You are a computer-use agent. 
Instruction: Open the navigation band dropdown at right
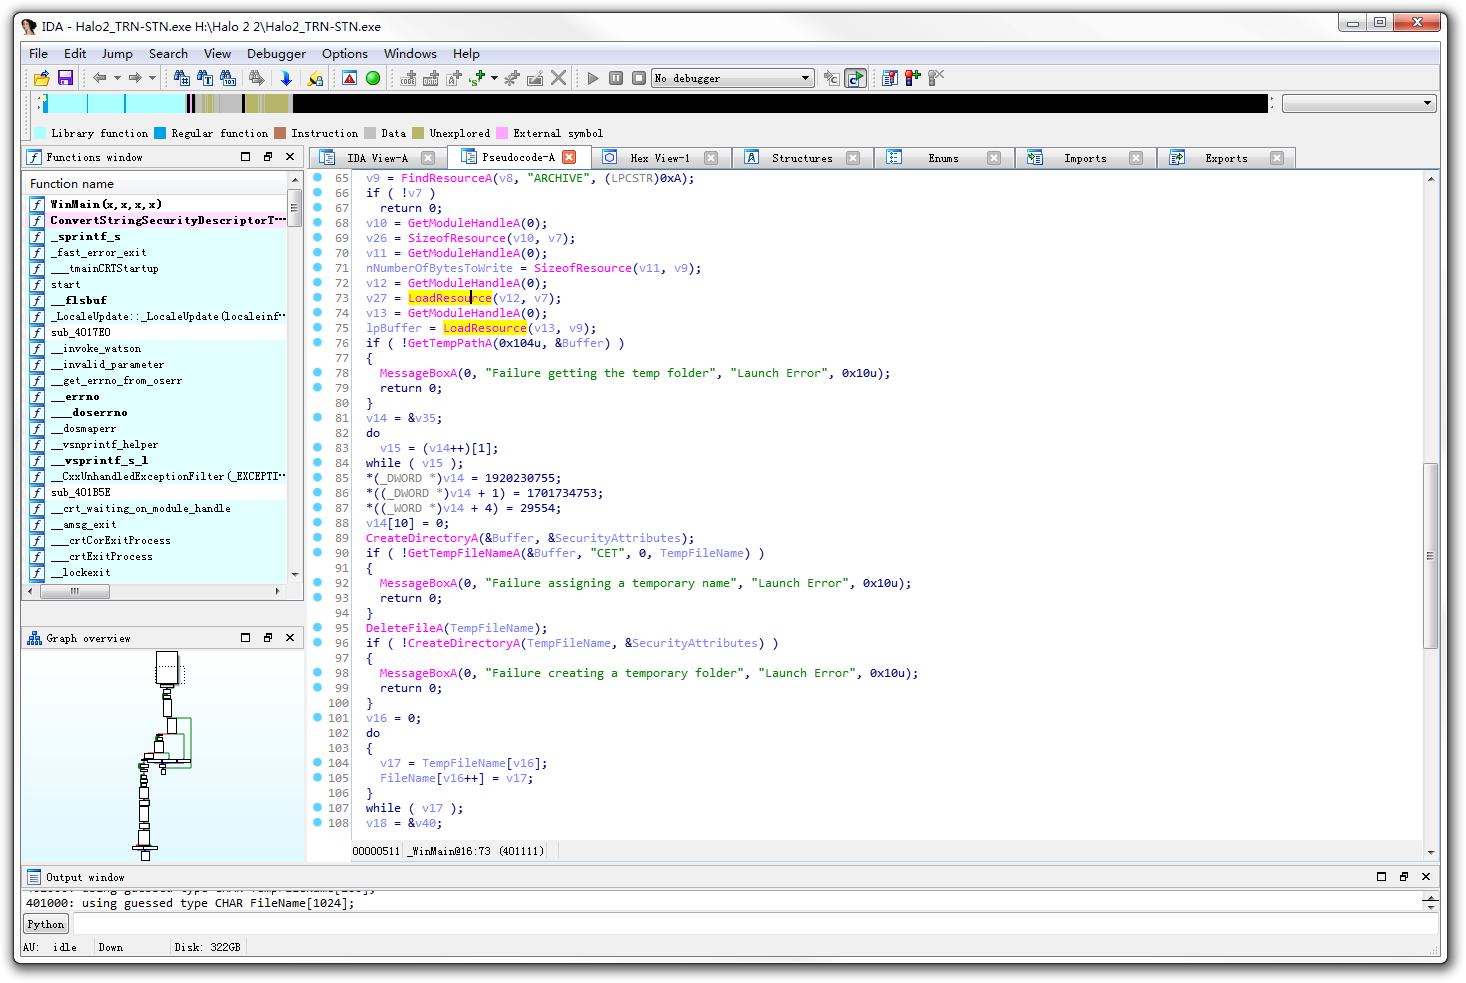point(1427,103)
